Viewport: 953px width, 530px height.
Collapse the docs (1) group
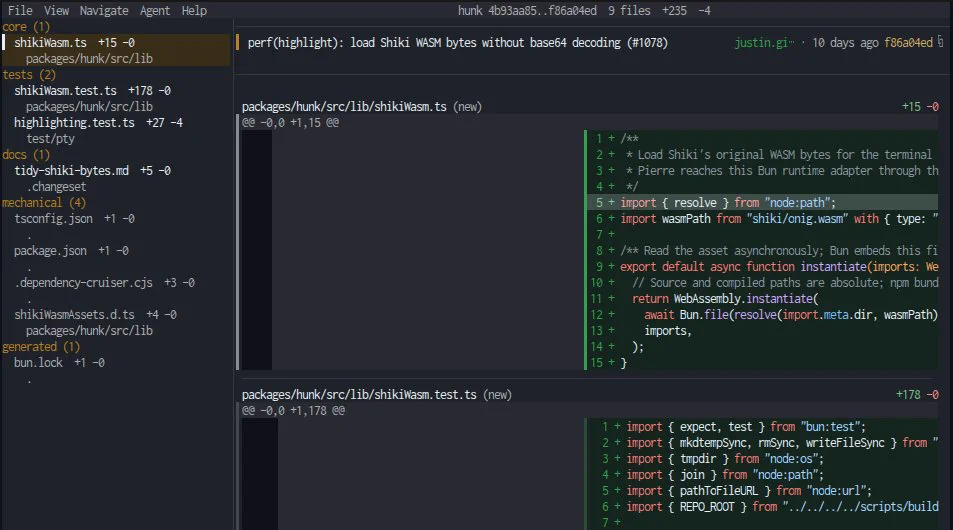pos(26,155)
